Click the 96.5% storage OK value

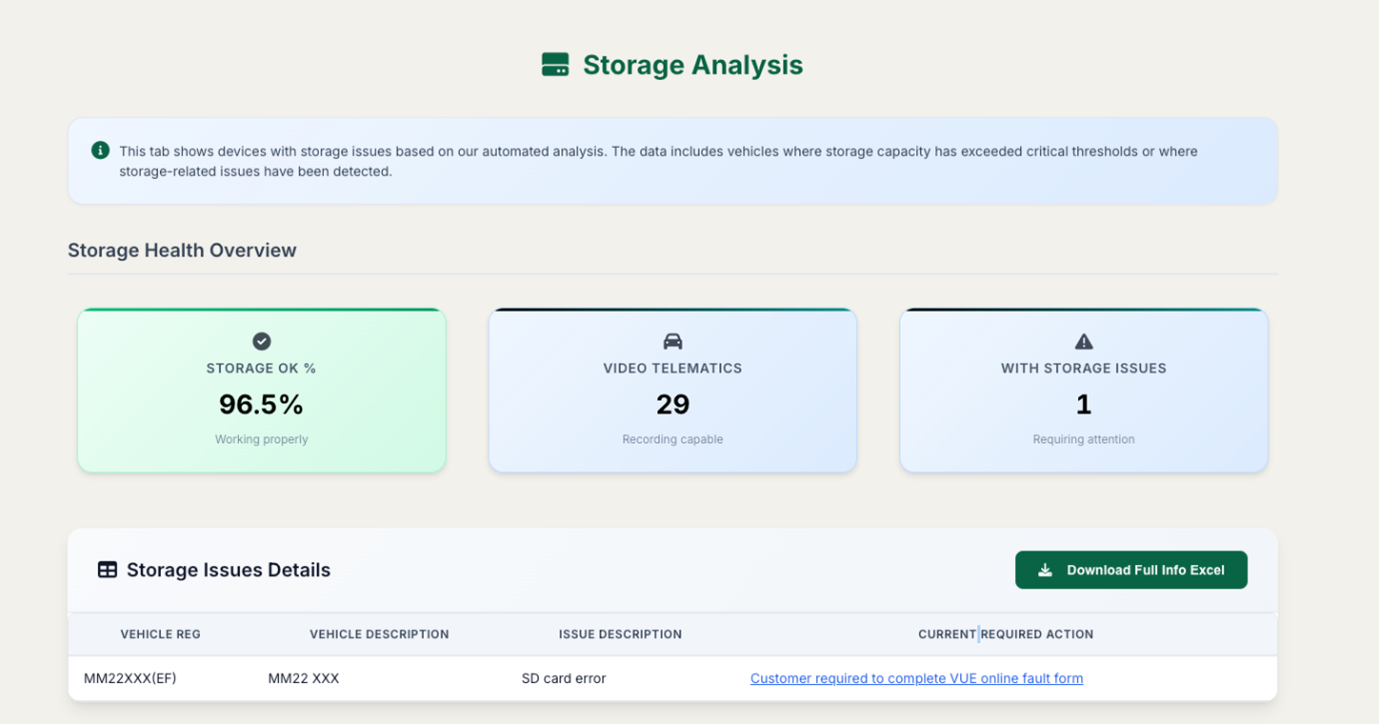(261, 404)
